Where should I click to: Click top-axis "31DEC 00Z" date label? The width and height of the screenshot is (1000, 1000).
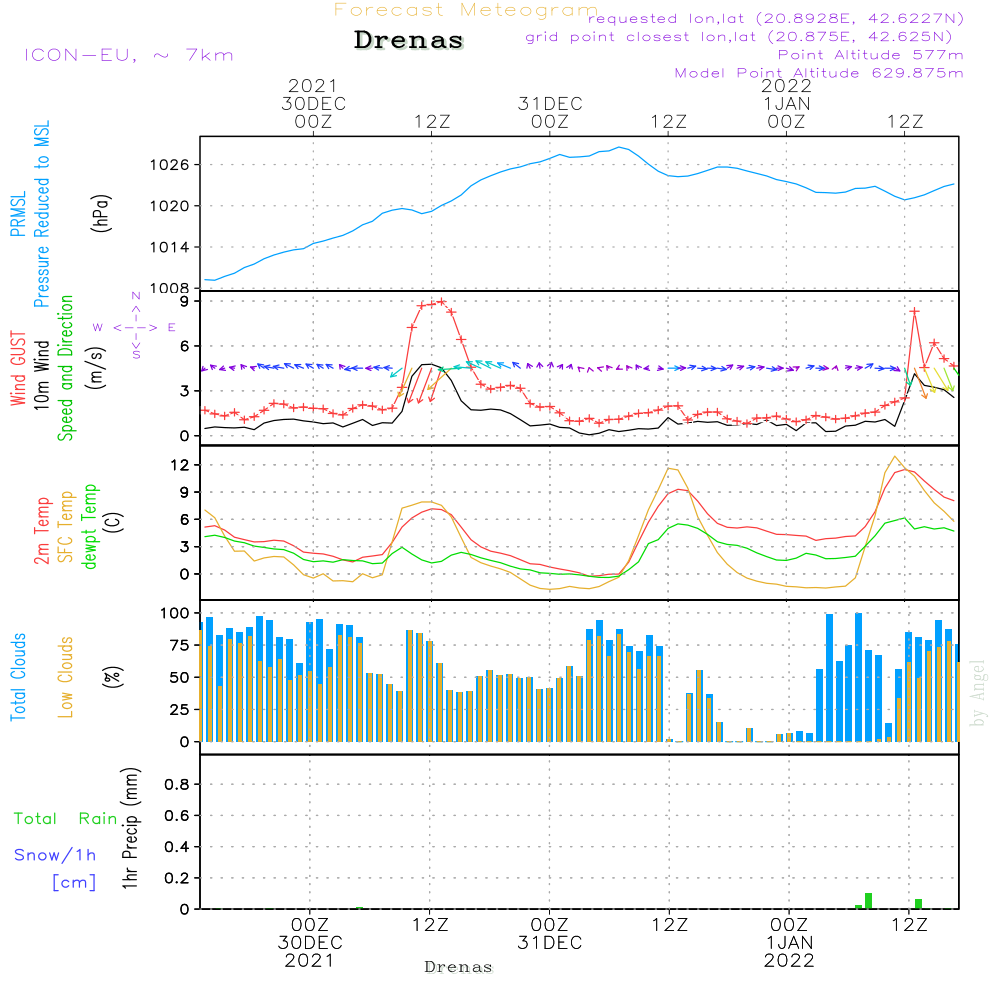tap(550, 113)
